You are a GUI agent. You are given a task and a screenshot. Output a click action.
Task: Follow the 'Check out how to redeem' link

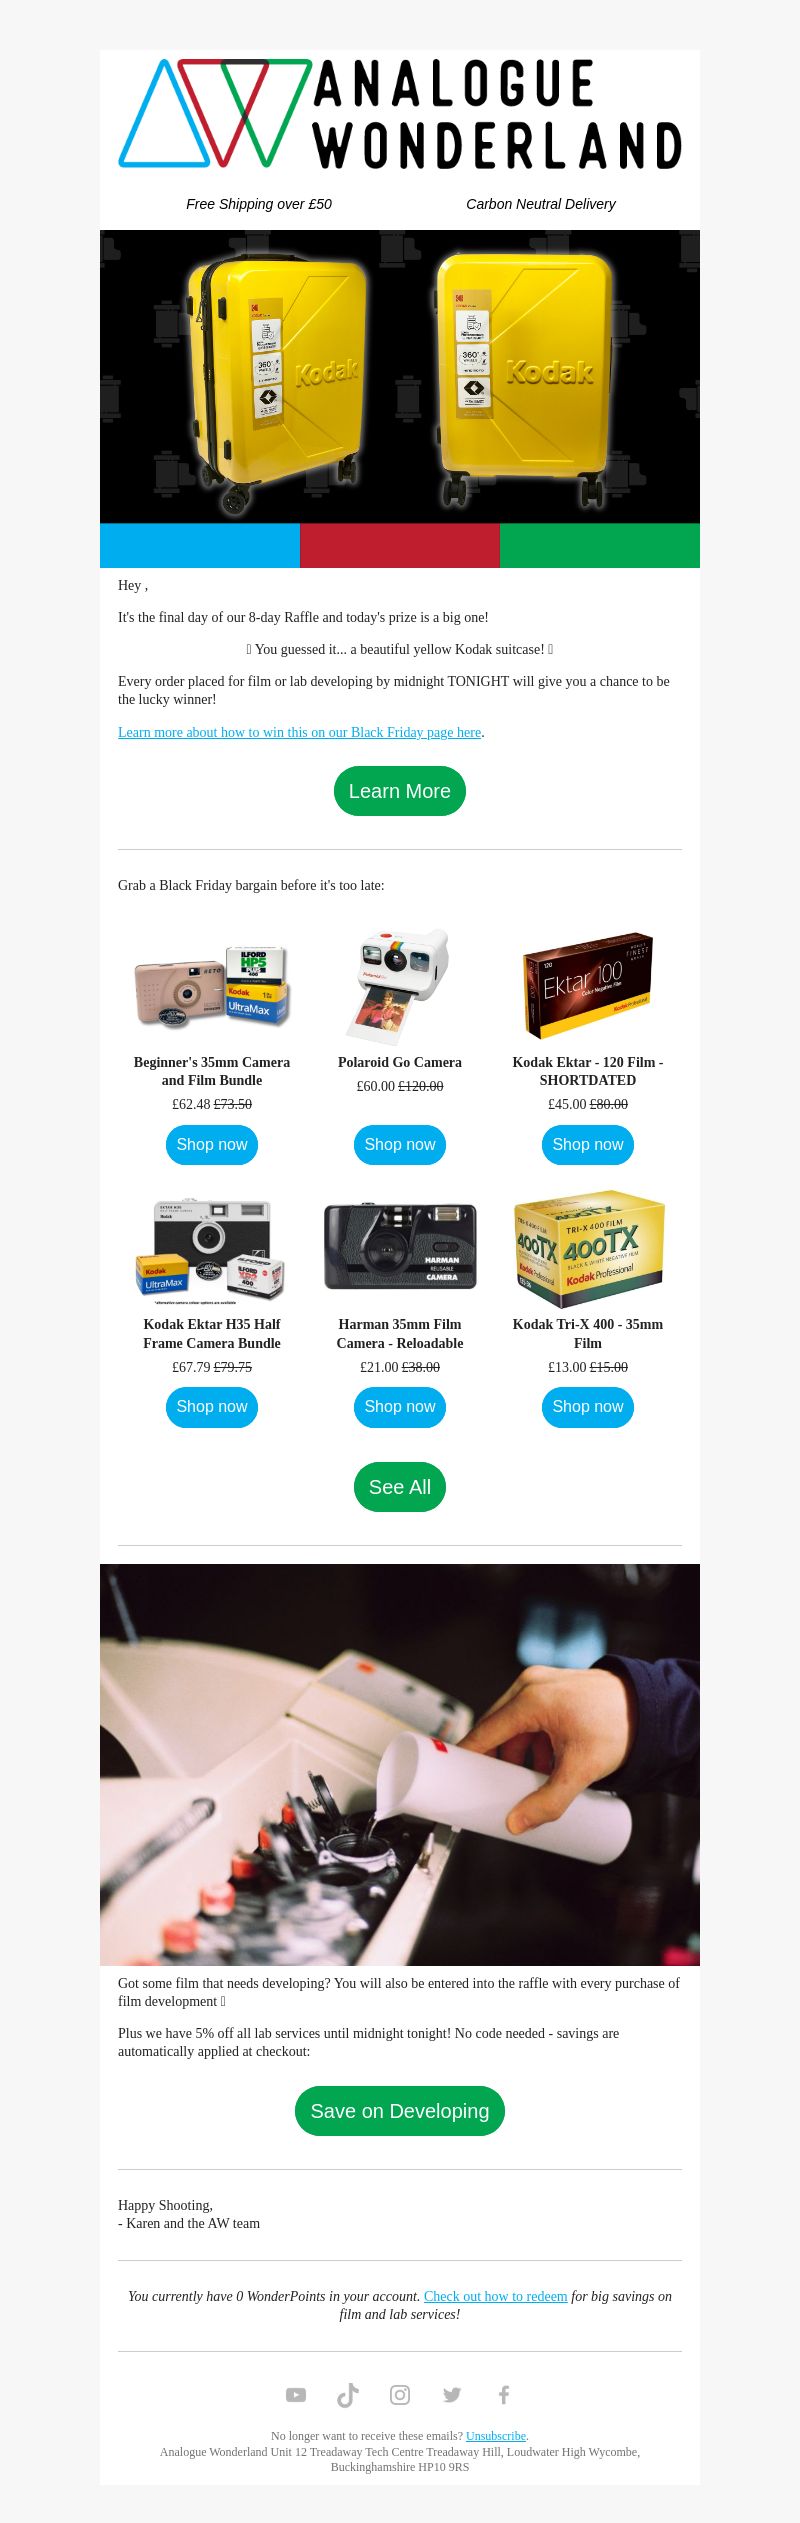496,2296
